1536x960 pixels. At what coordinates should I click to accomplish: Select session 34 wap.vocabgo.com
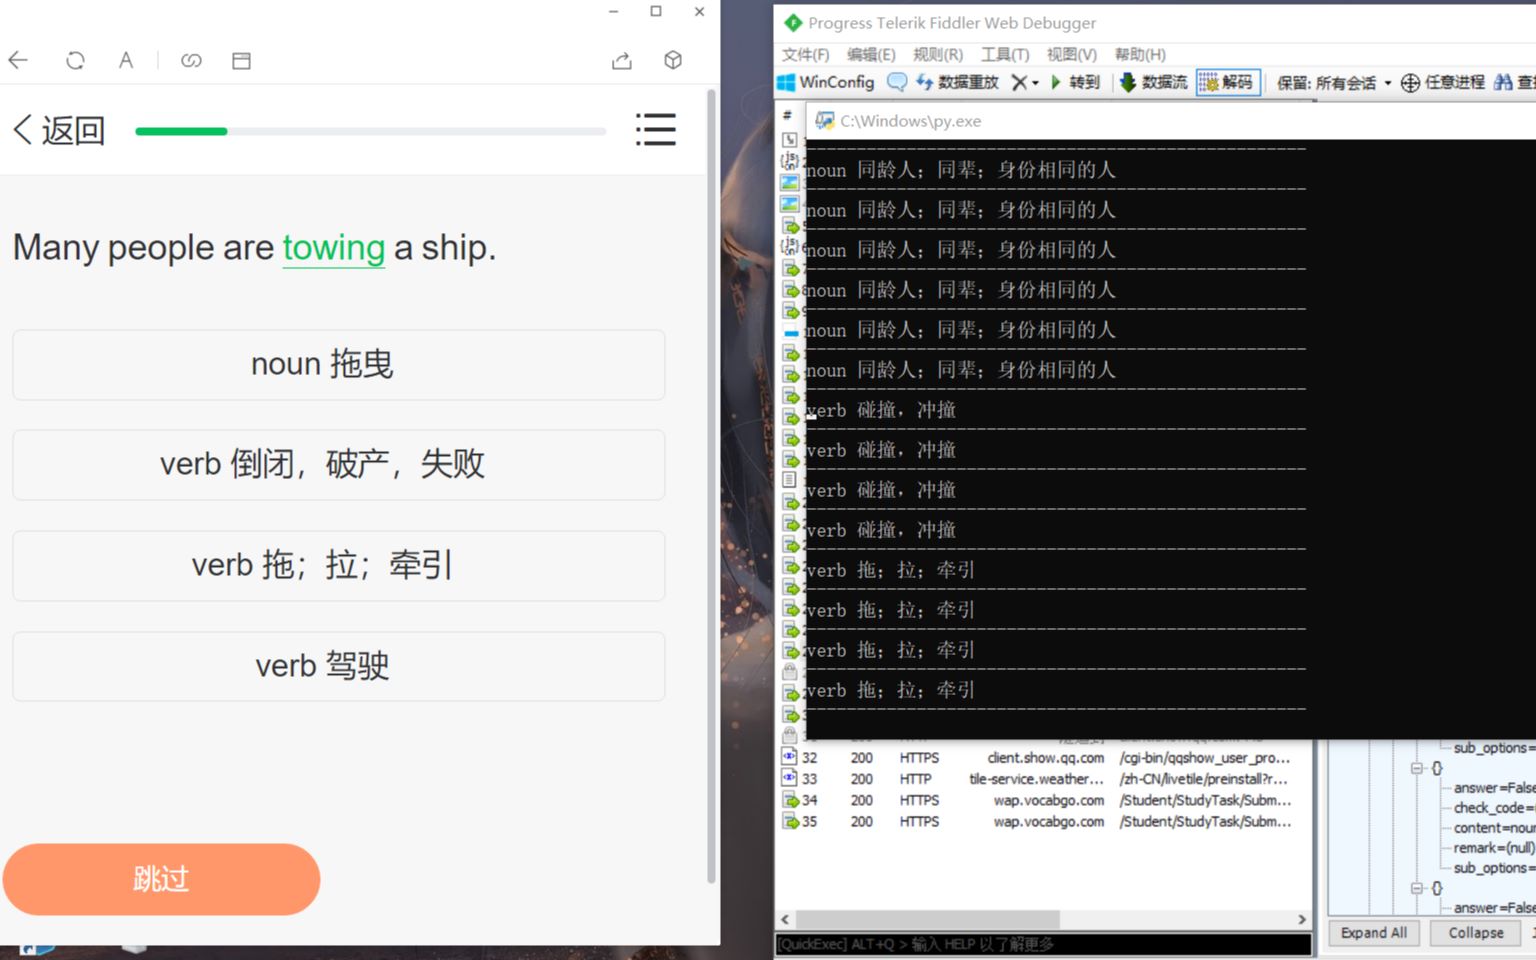coord(1043,800)
